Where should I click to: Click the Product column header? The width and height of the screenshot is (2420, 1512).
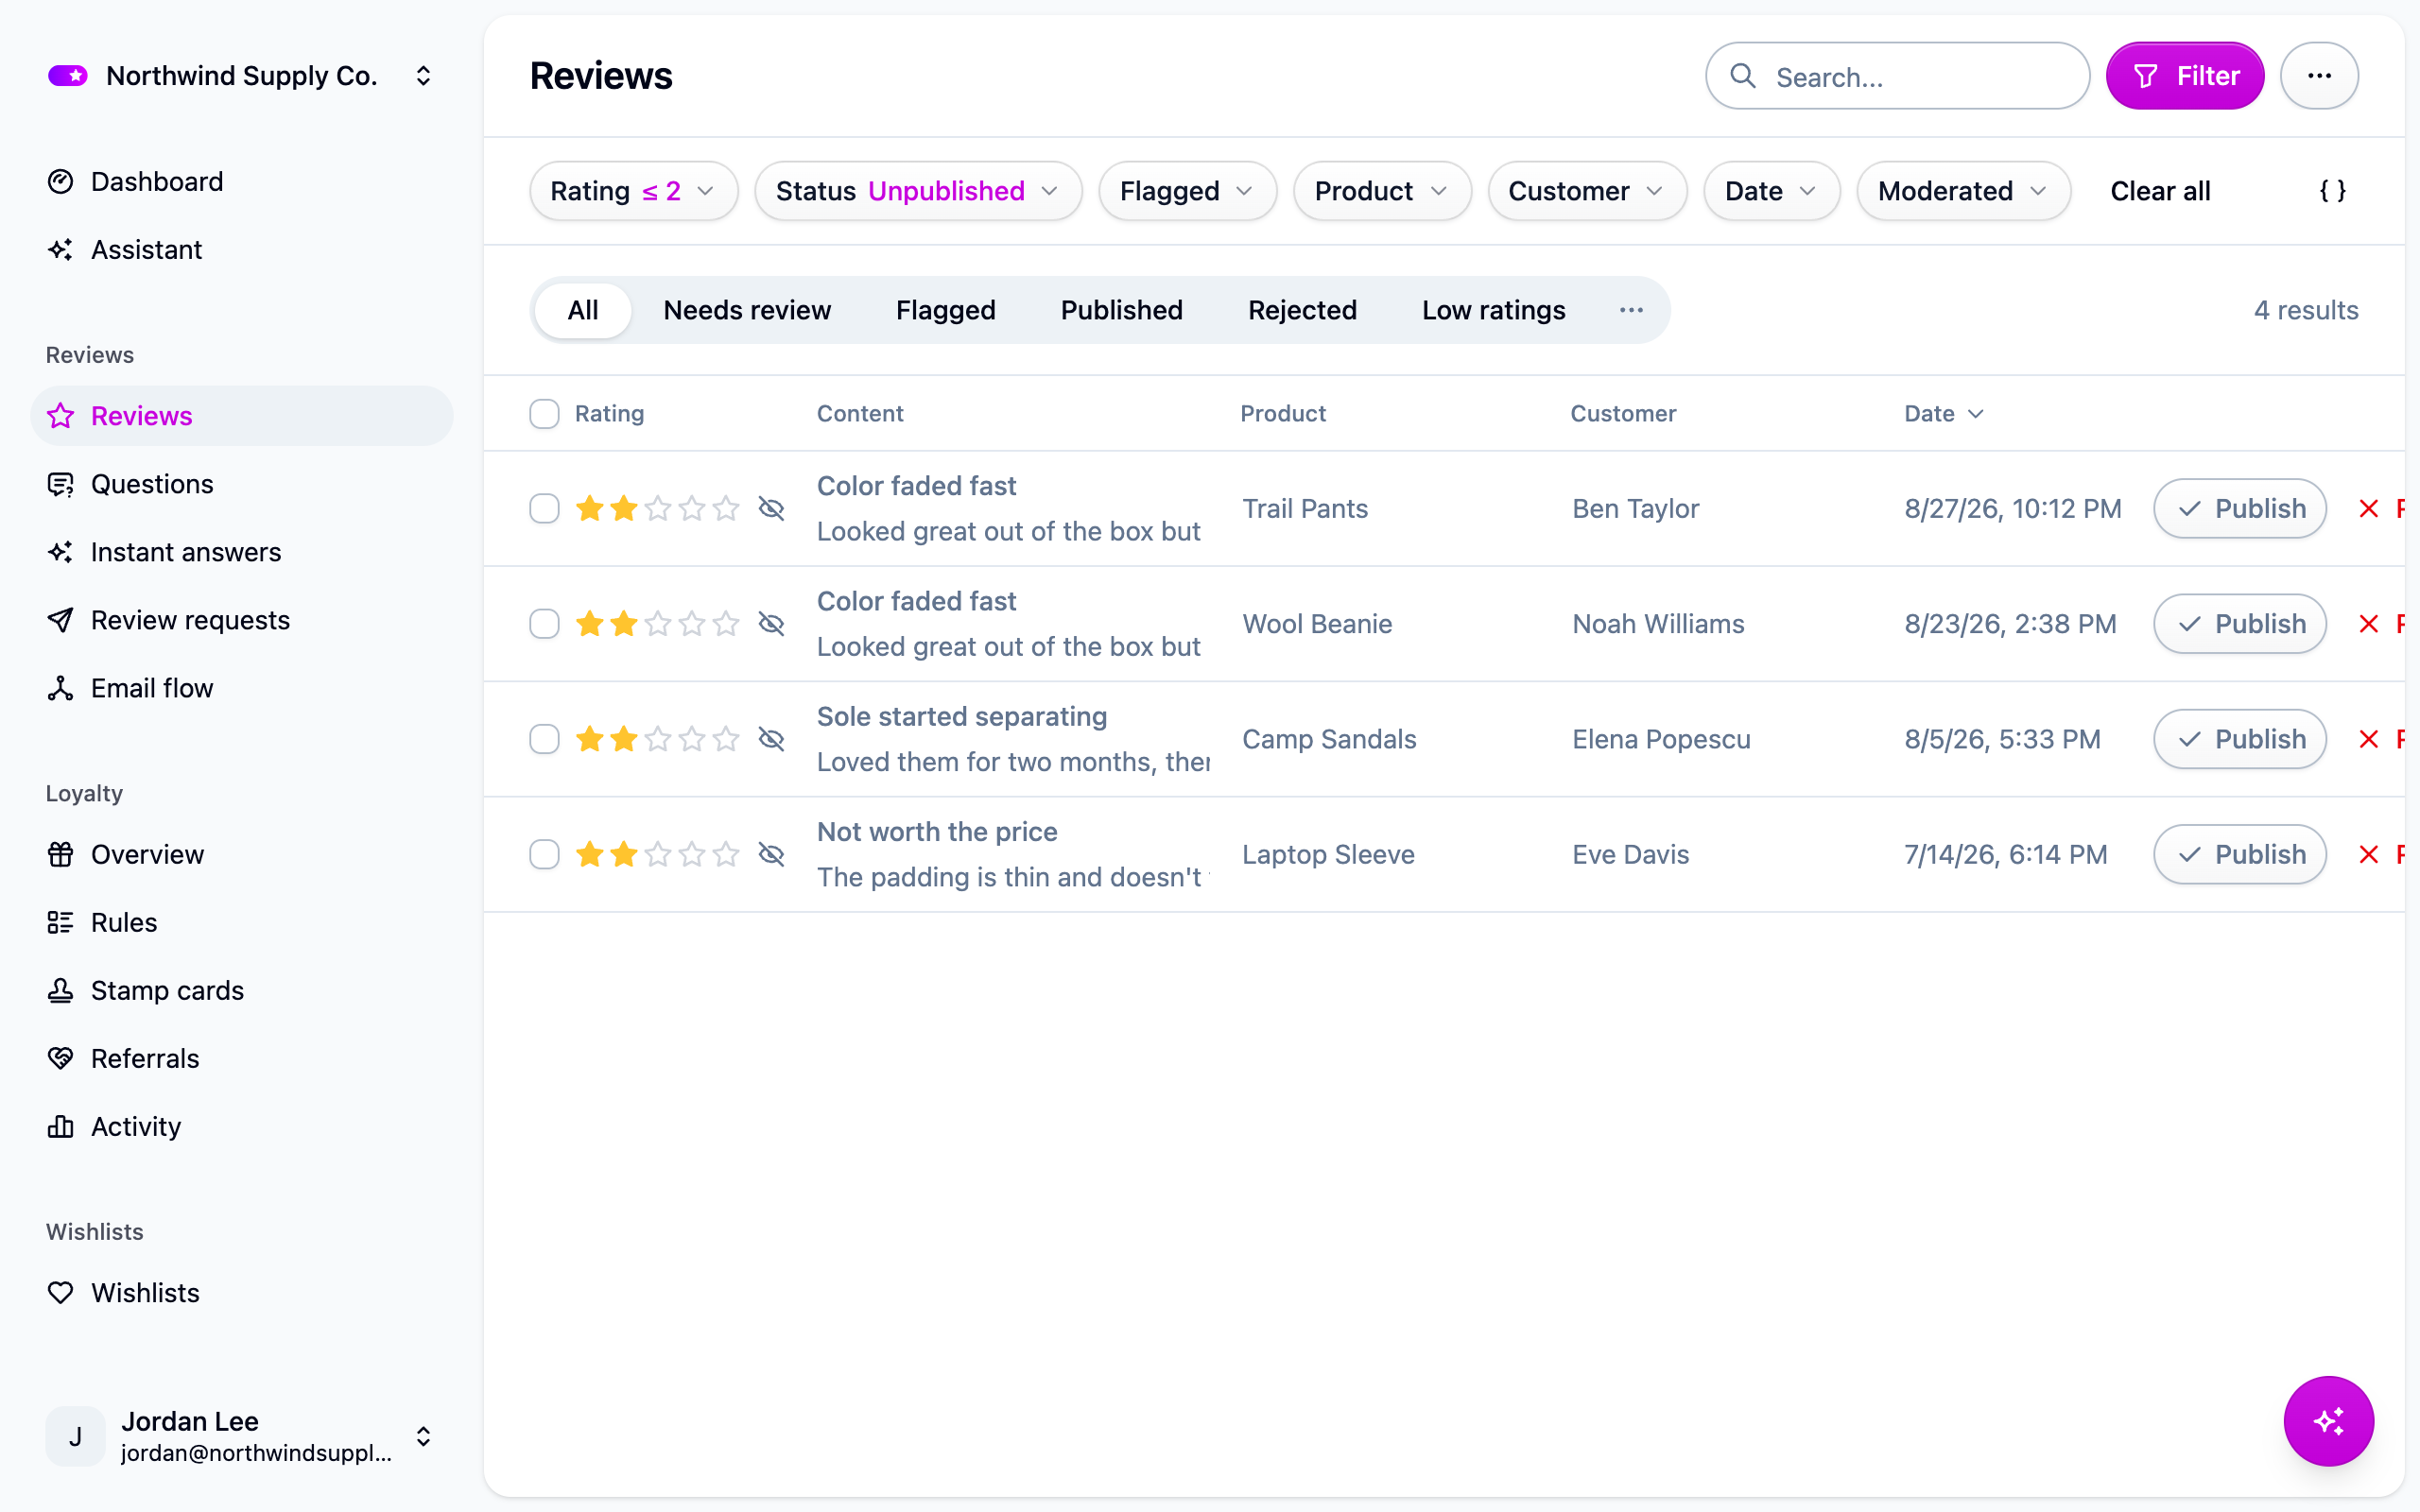pos(1283,413)
